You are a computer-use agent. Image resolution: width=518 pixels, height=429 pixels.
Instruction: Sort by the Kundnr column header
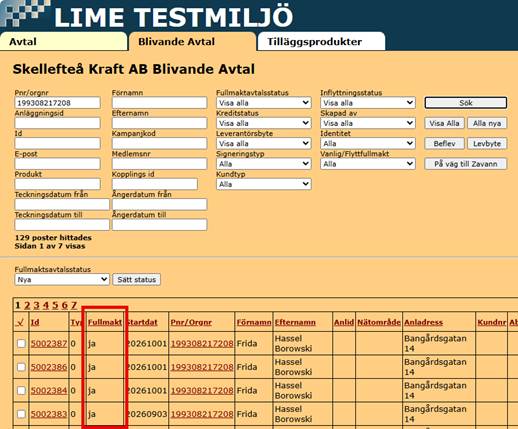pos(492,322)
